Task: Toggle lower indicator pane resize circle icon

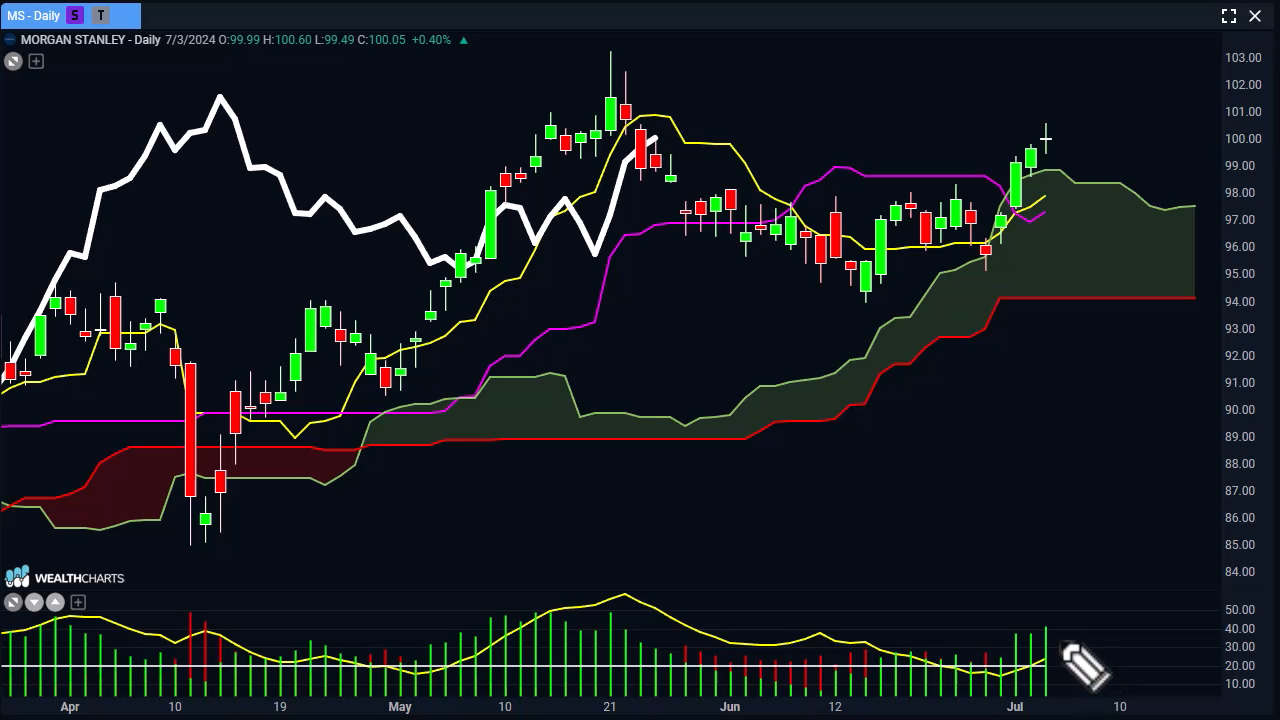Action: coord(13,602)
